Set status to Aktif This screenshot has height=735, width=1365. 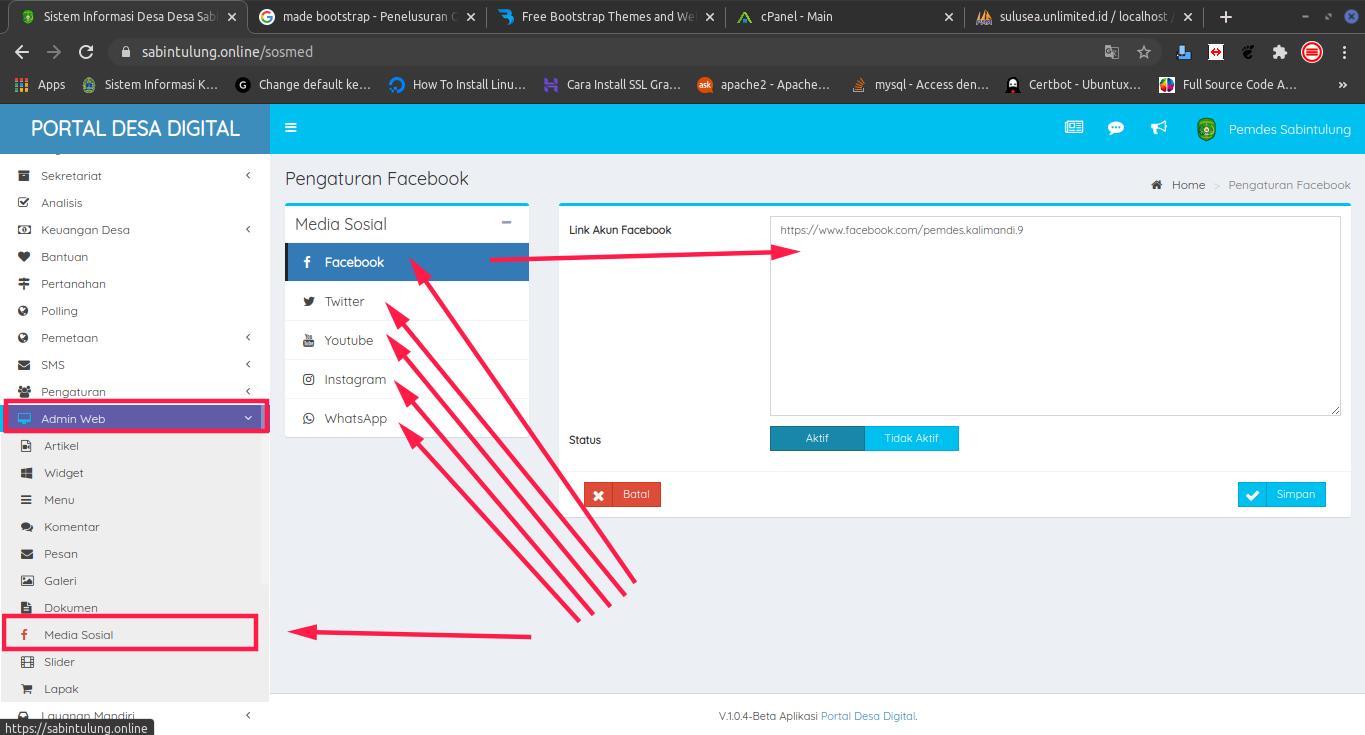coord(816,438)
